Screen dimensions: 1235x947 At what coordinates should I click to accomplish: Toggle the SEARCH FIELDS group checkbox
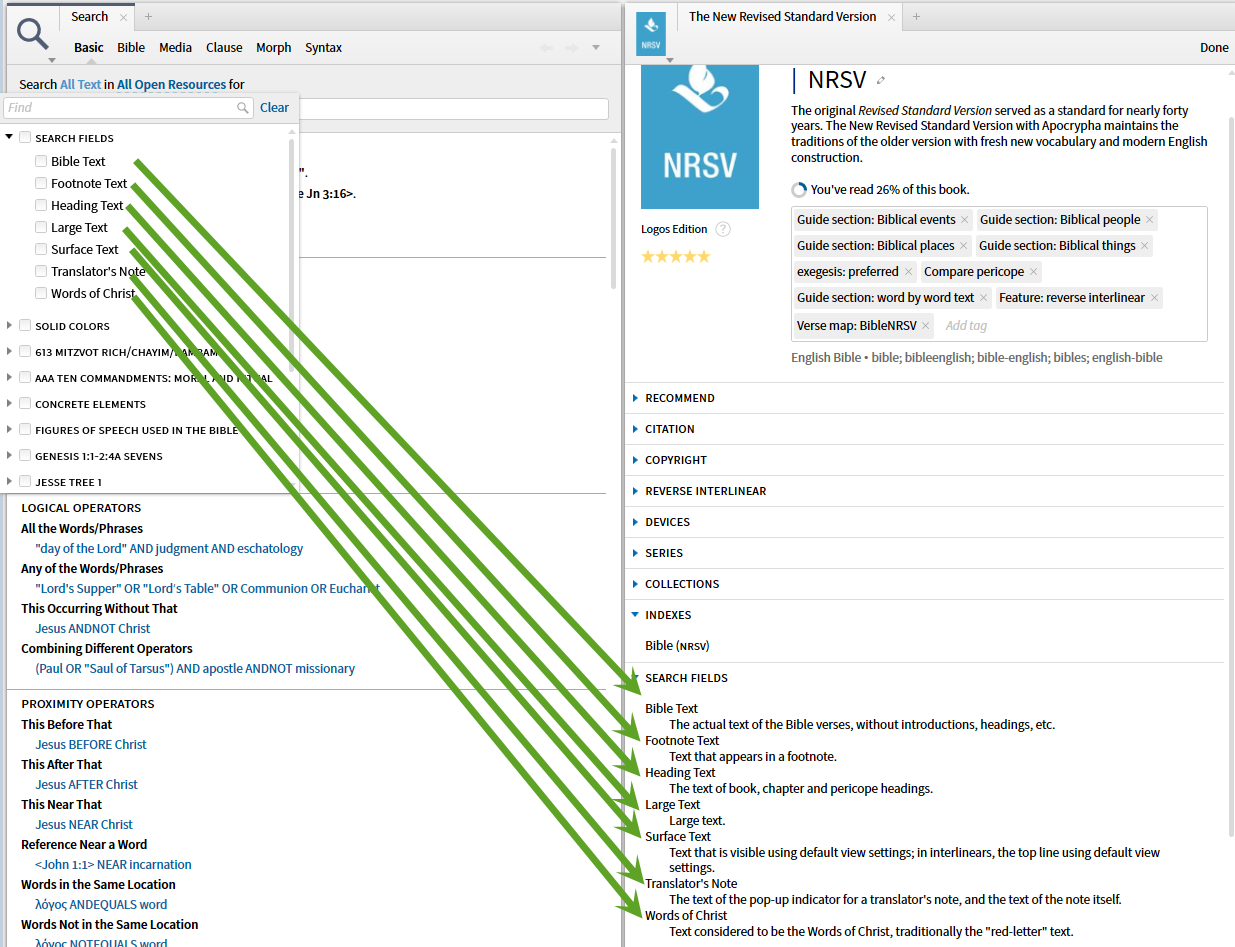coord(25,138)
